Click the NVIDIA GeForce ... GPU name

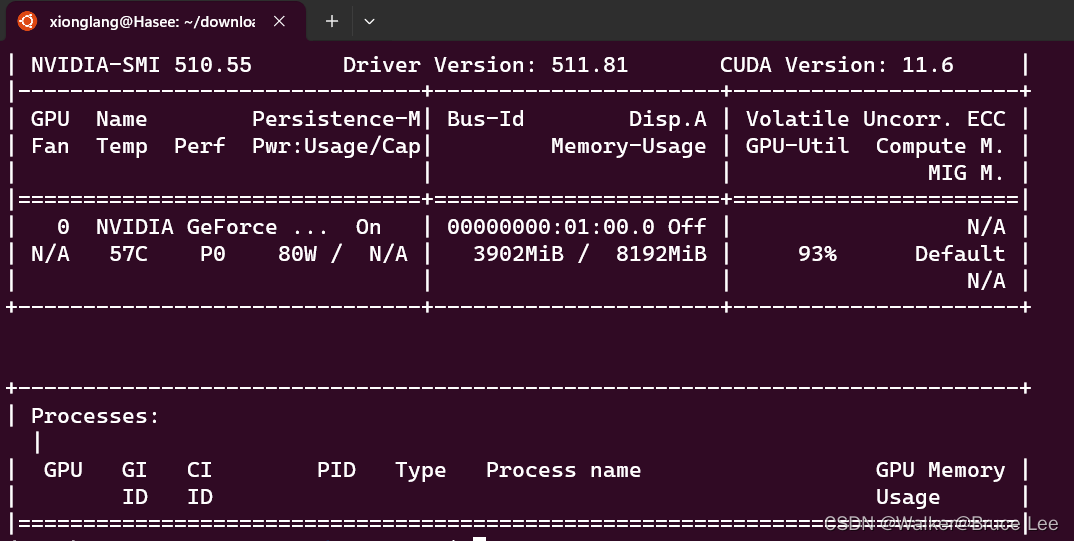[x=212, y=227]
